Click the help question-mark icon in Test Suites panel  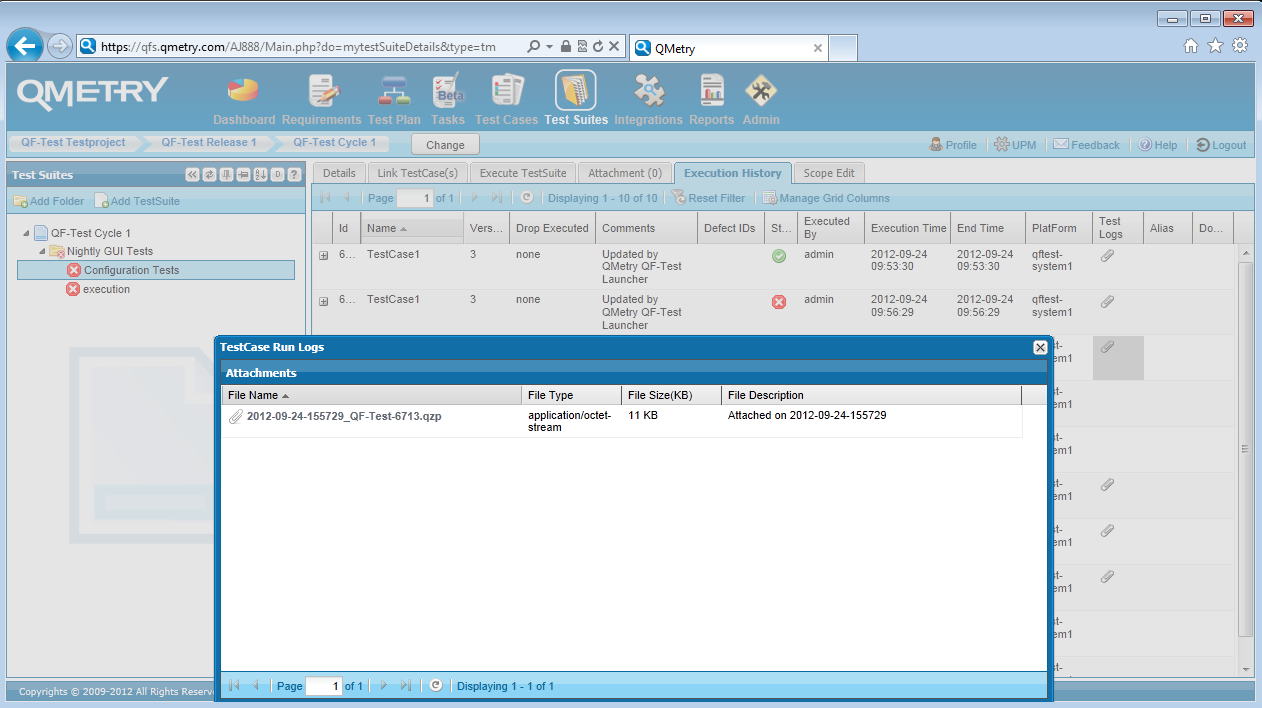(x=294, y=175)
